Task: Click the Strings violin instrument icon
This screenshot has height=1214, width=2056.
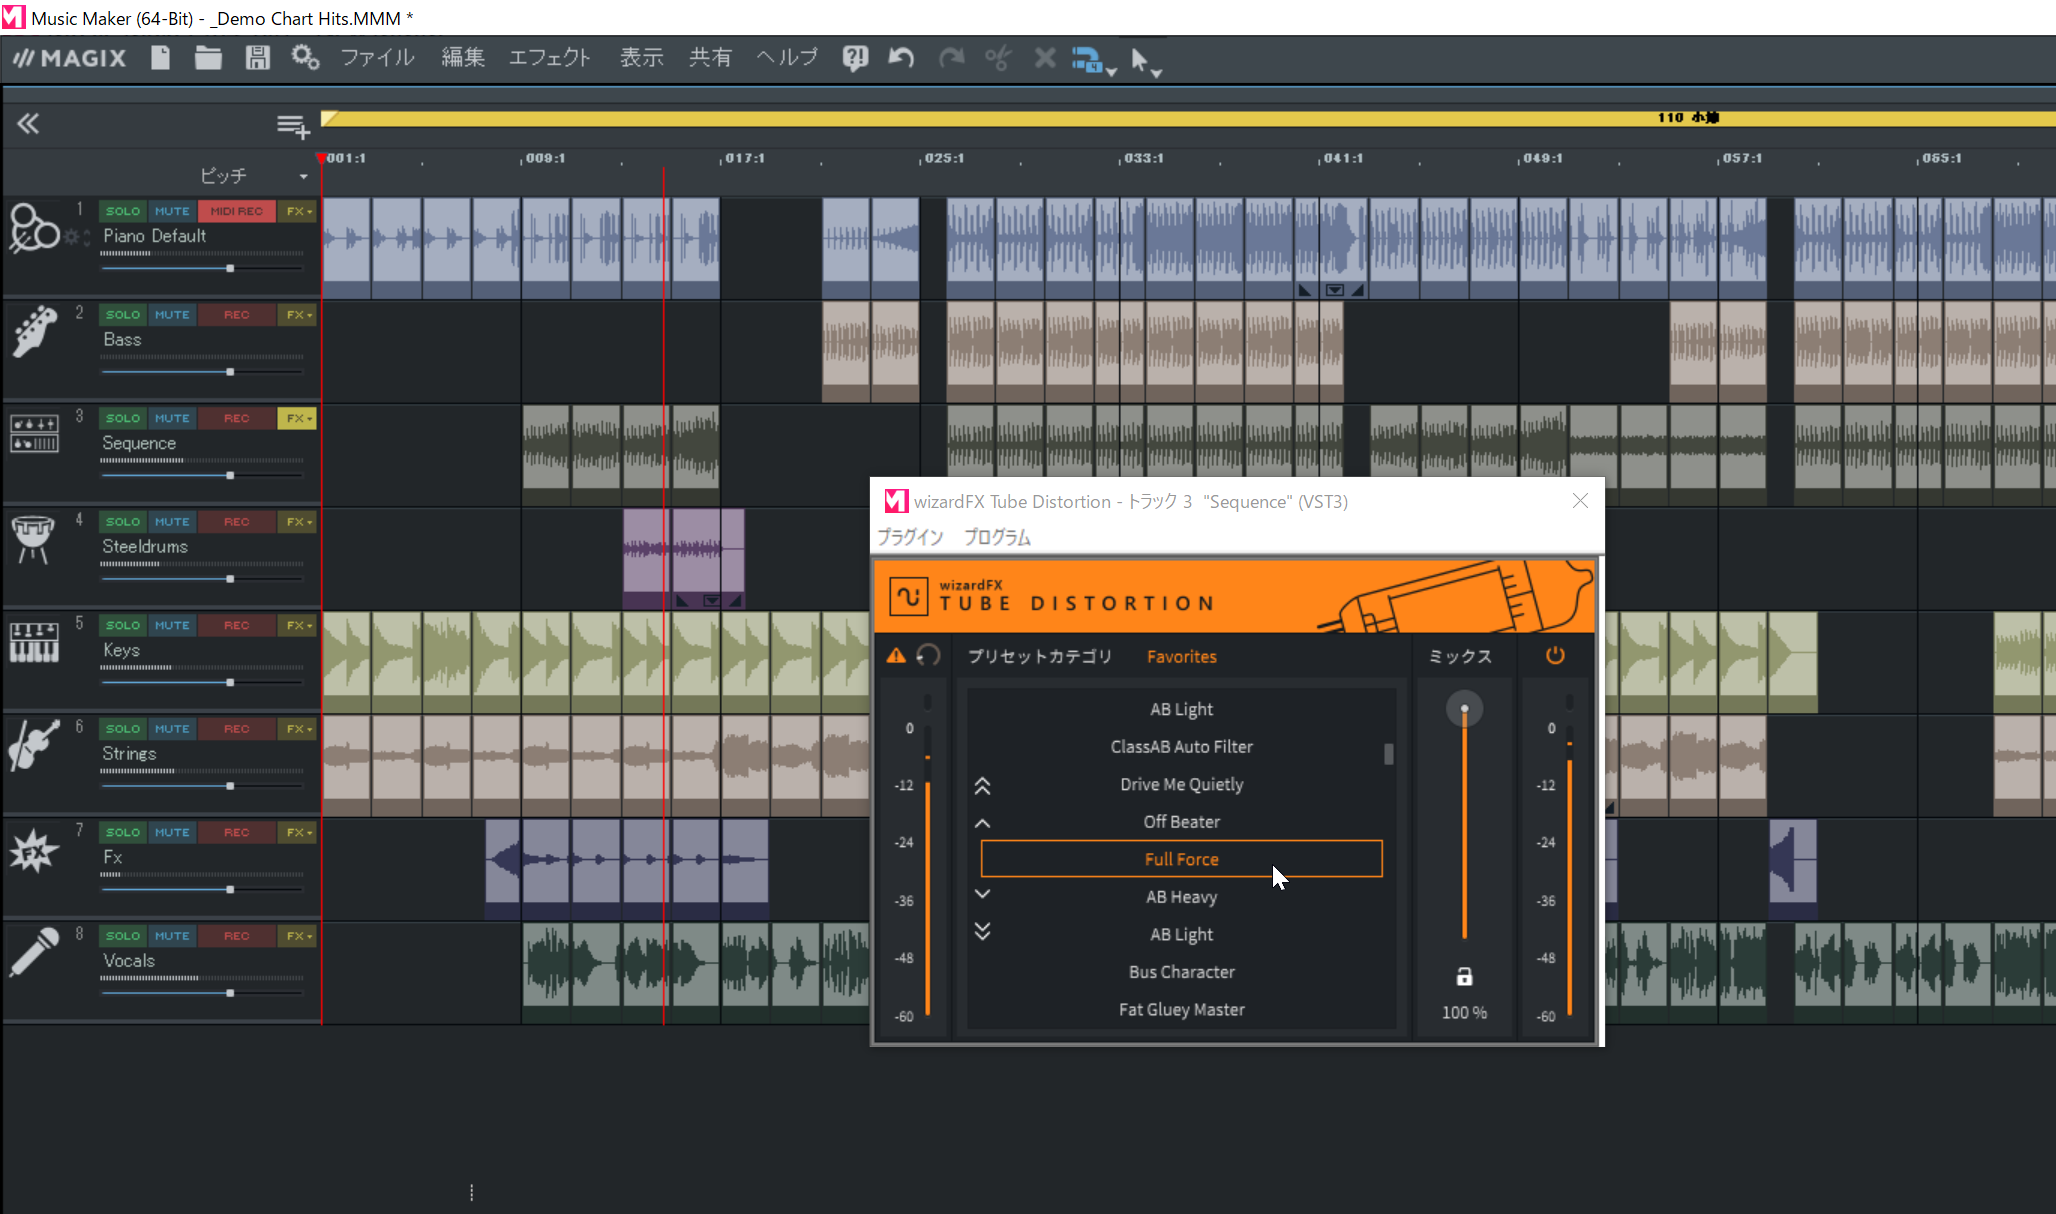Action: pyautogui.click(x=34, y=746)
